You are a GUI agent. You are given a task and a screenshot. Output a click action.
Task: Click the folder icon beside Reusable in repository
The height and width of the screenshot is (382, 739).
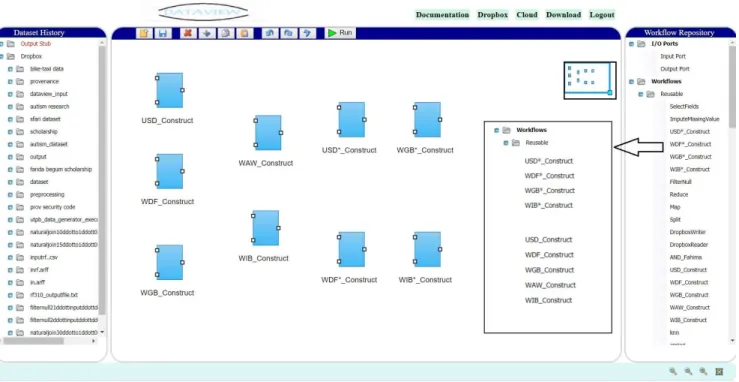tap(650, 94)
